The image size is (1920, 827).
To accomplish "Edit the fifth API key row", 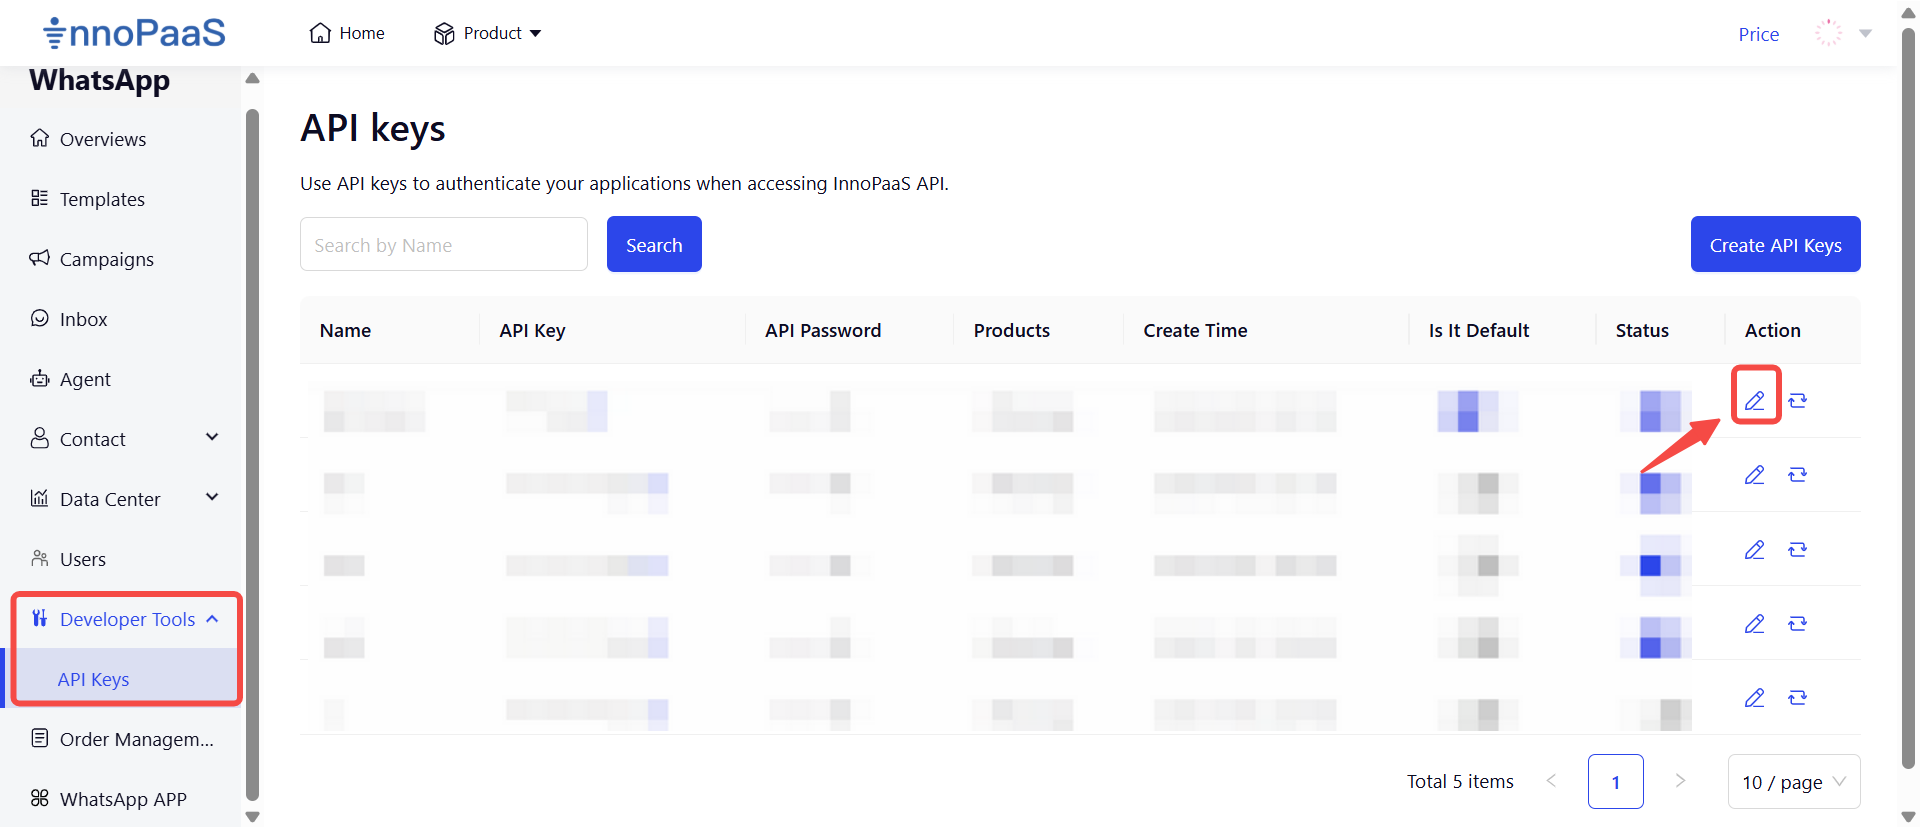I will [1755, 698].
